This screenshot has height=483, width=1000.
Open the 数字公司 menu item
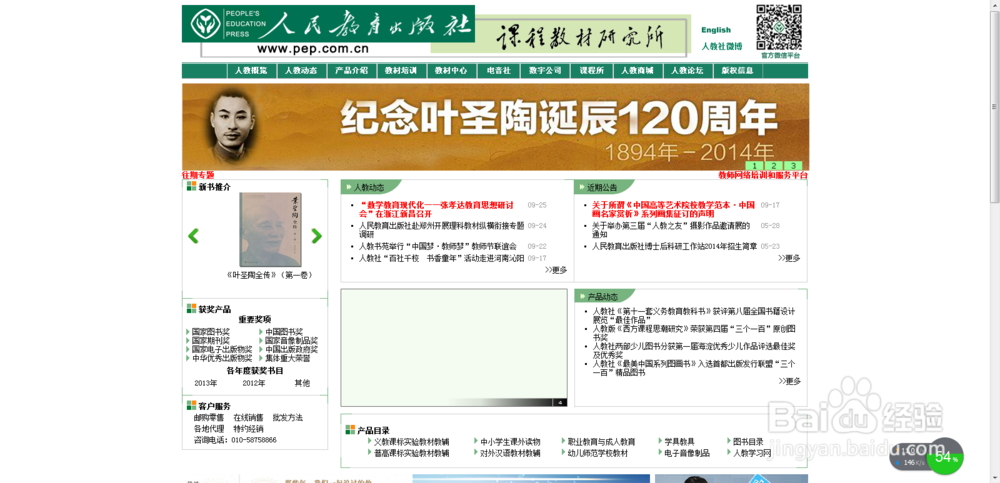tap(545, 71)
